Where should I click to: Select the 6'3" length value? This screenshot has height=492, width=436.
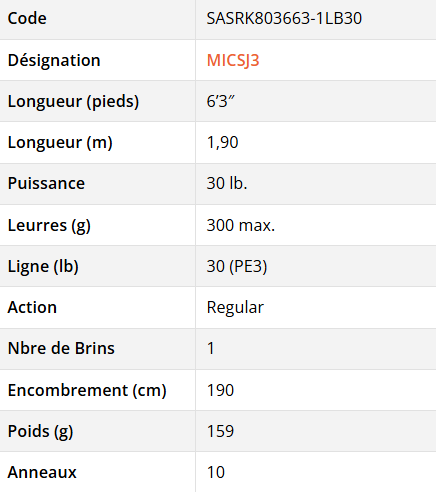pos(221,101)
